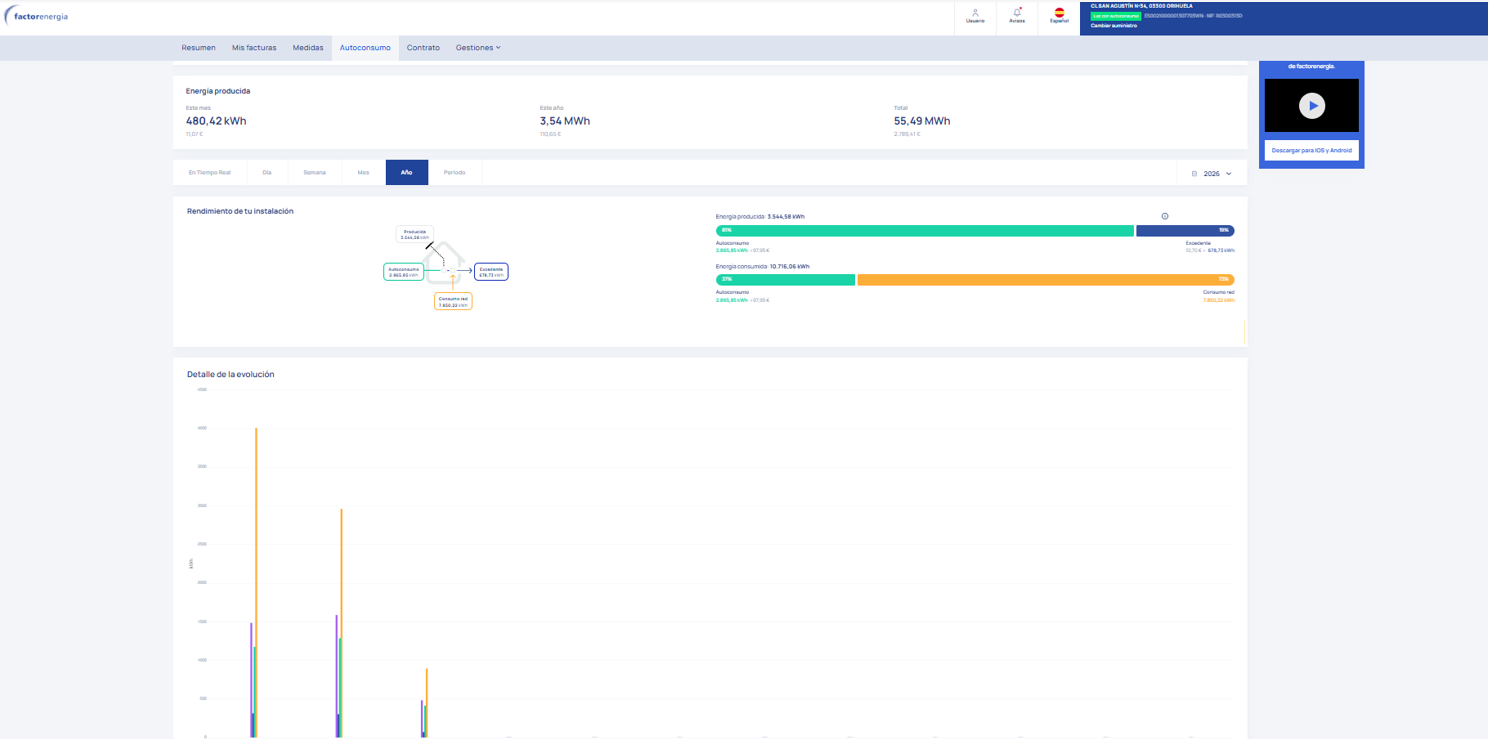Viewport: 1489px width, 739px height.
Task: Choose the Mes time range
Action: coord(363,172)
